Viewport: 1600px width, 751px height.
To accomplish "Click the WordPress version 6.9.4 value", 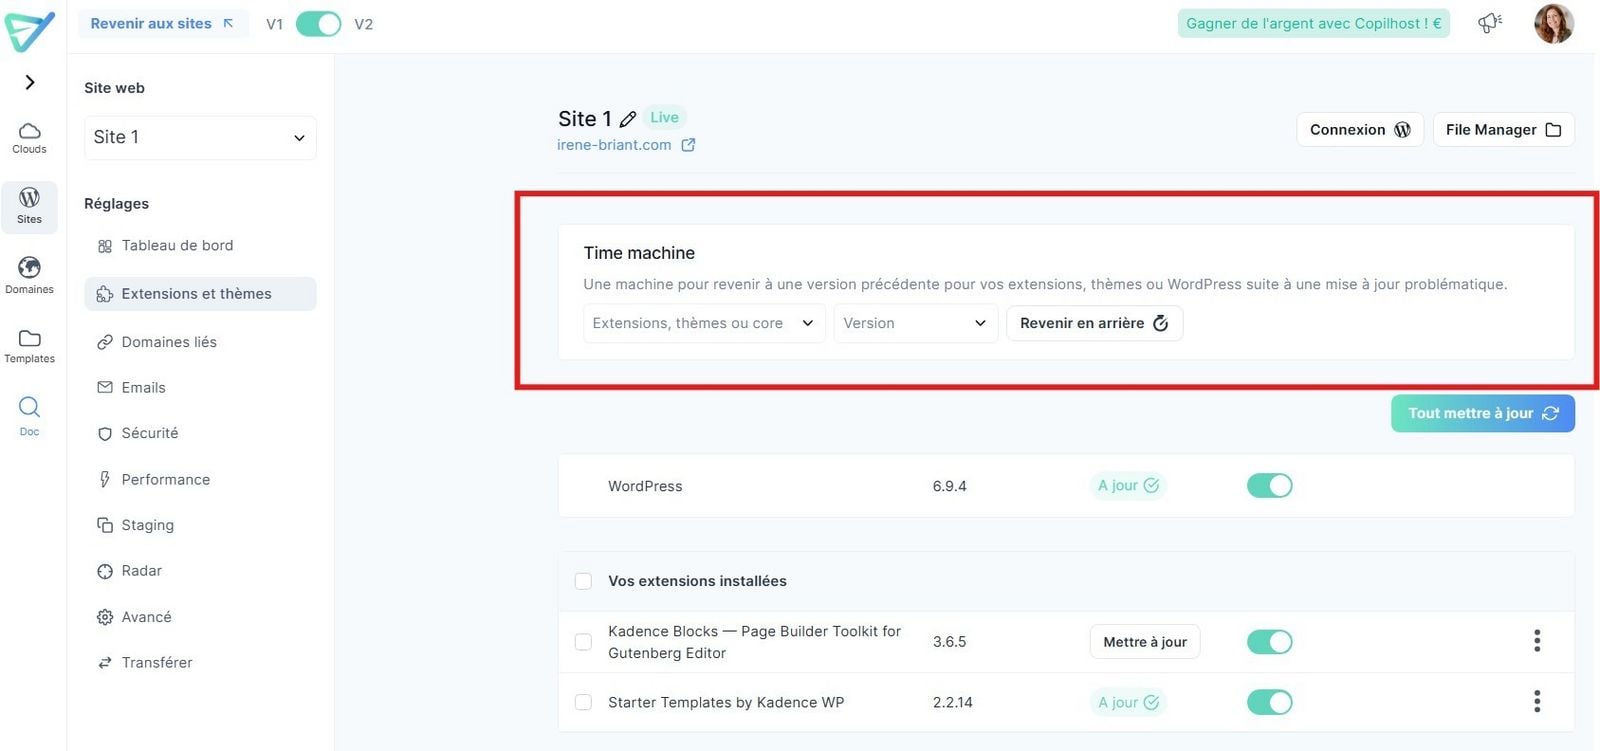I will (x=950, y=486).
